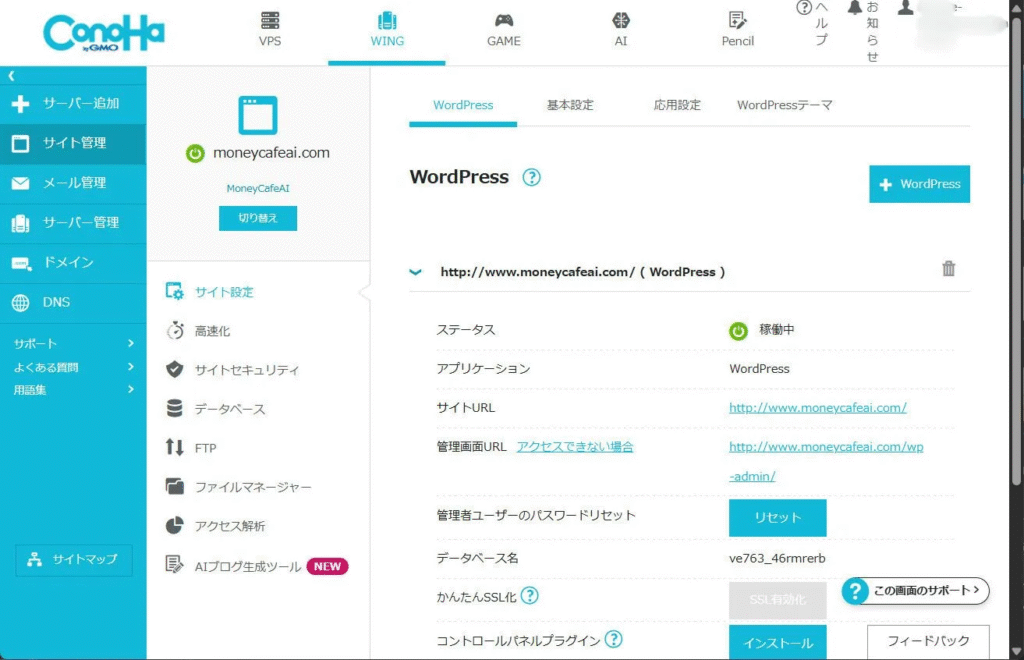Screen dimensions: 1024x660
Task: Open サーバー管理 in the sidebar
Action: (x=73, y=223)
